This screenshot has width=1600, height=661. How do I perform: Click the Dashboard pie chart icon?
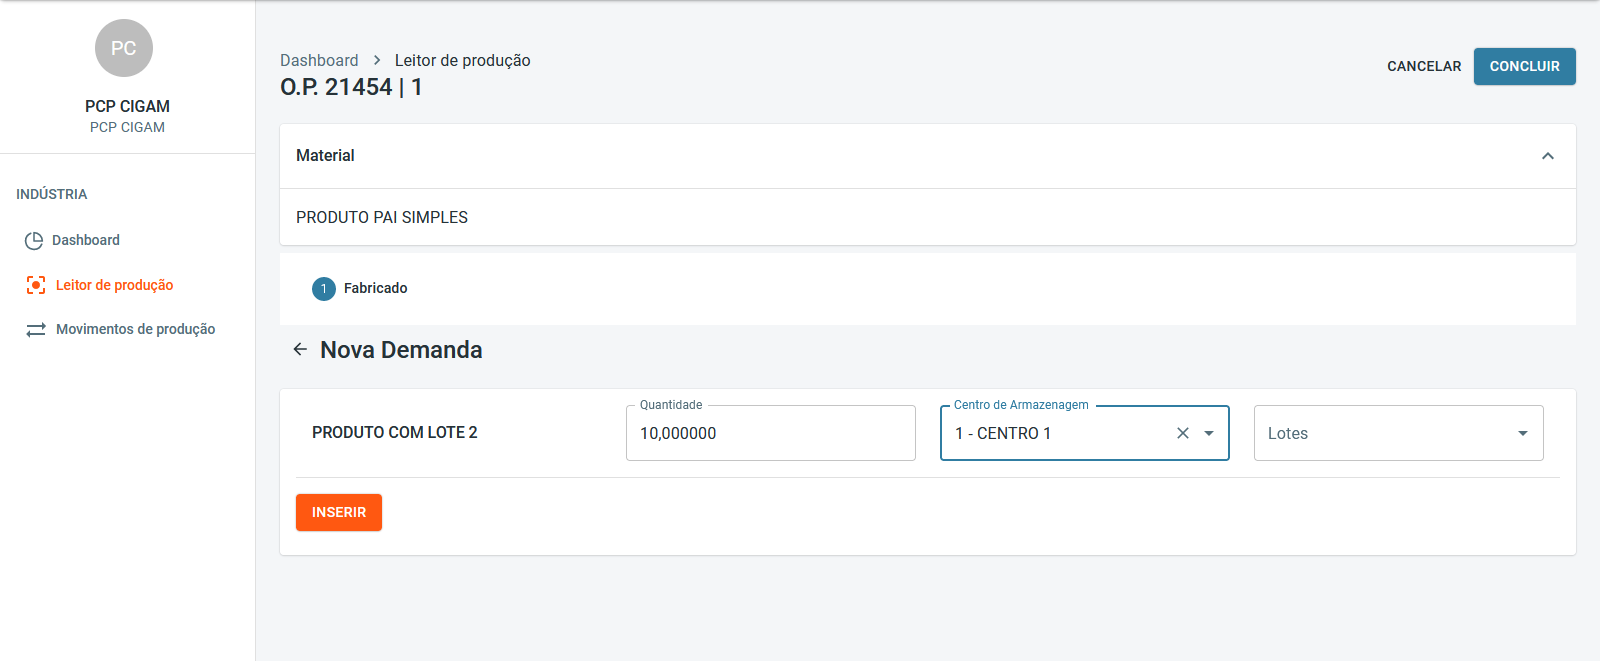pos(34,241)
